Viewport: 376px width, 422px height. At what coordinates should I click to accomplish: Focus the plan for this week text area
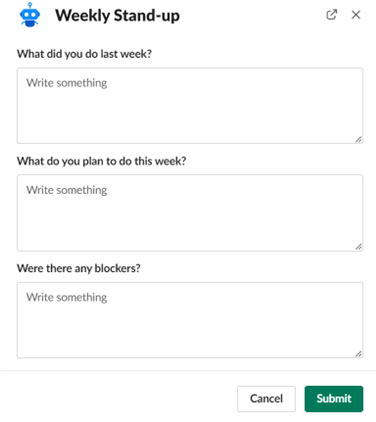pos(190,213)
